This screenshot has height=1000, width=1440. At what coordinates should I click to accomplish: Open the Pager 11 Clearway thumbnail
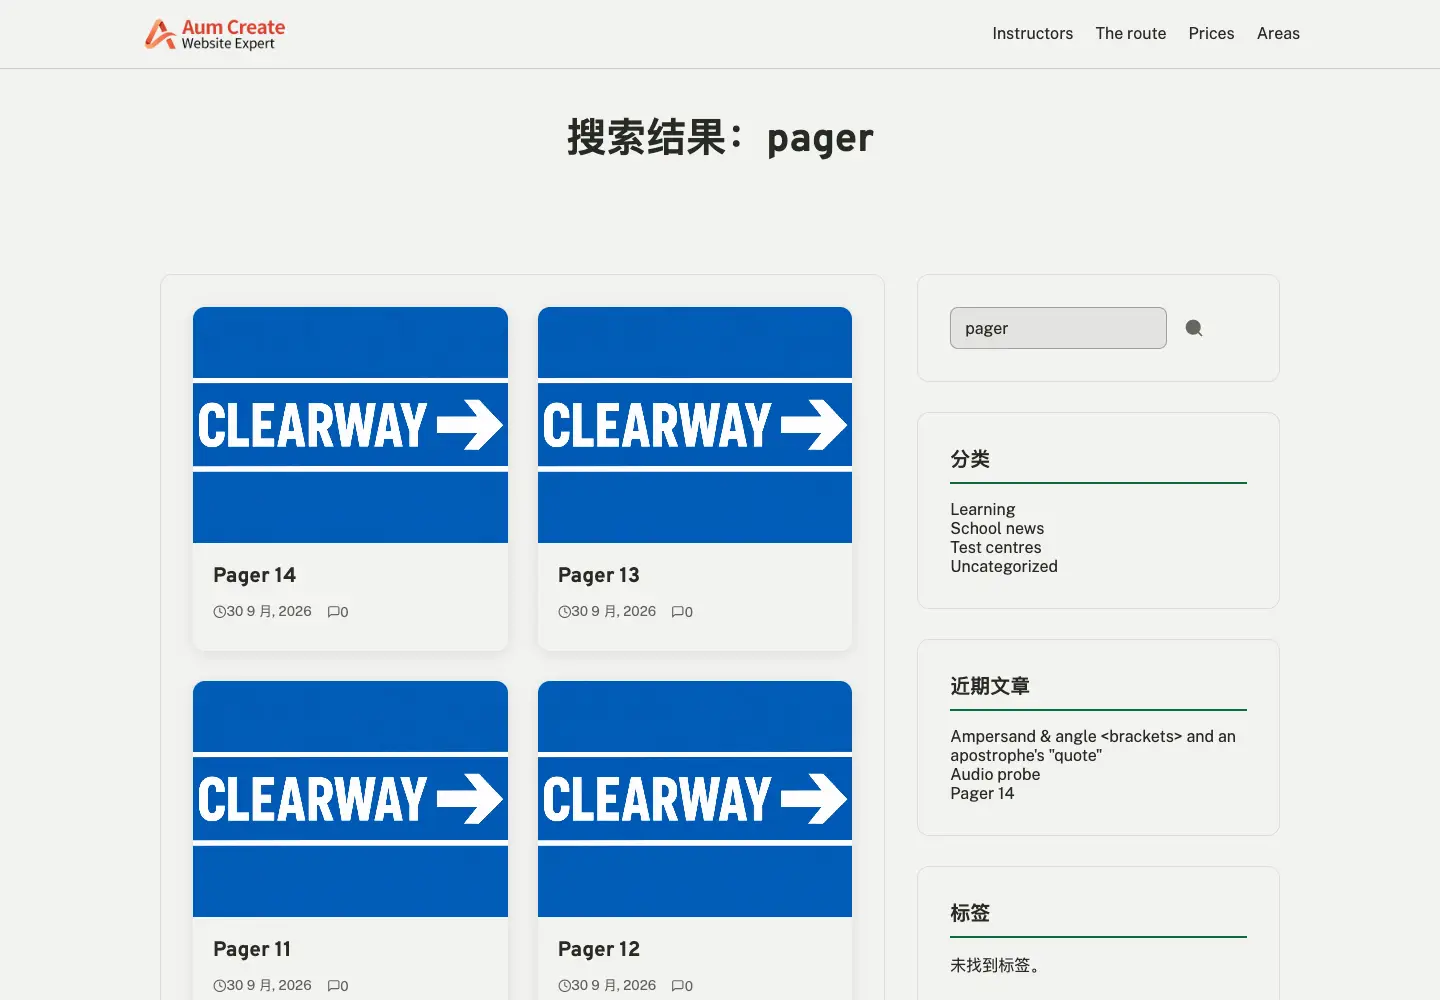[x=350, y=799]
